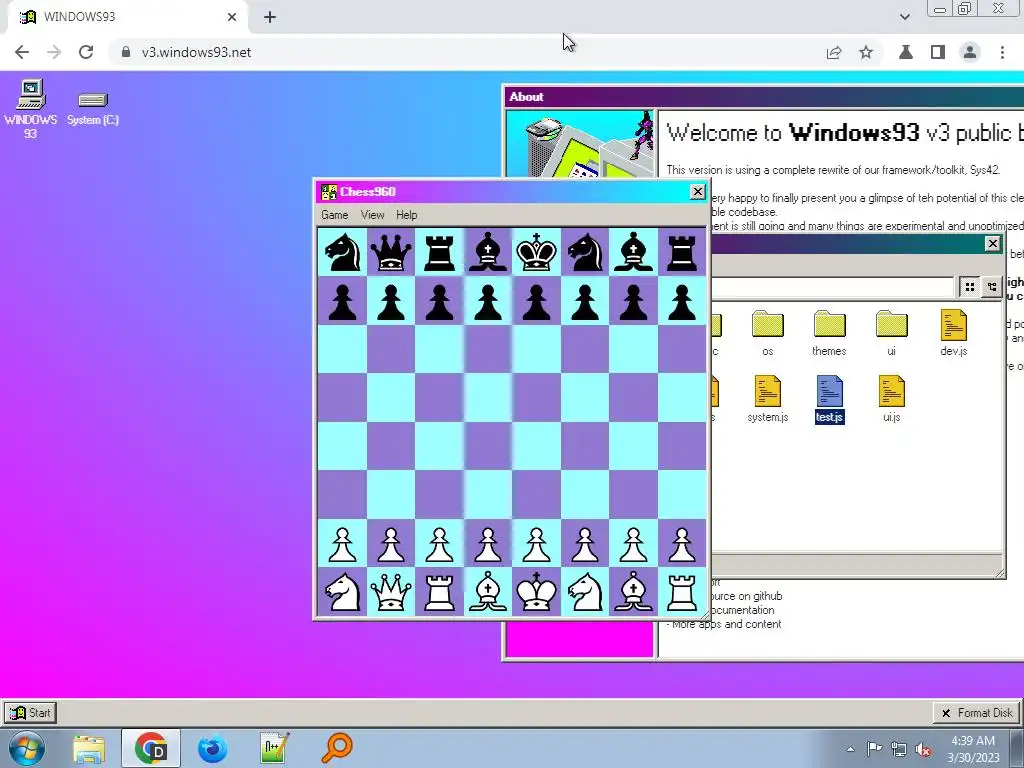Image resolution: width=1024 pixels, height=768 pixels.
Task: Reload the browser page
Action: coord(86,52)
